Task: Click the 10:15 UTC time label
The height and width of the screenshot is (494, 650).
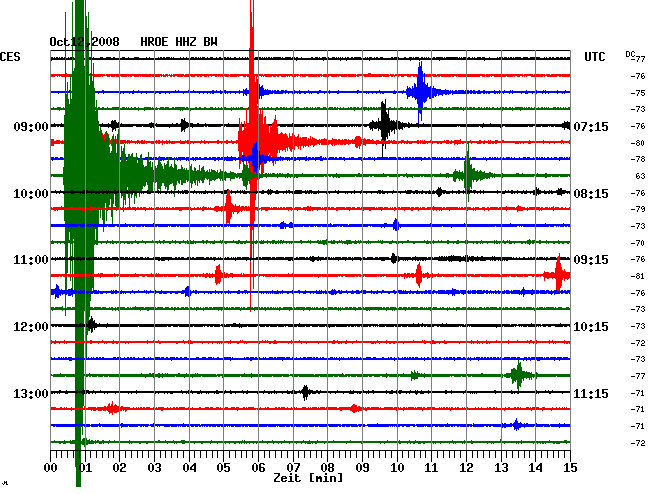Action: [x=591, y=327]
